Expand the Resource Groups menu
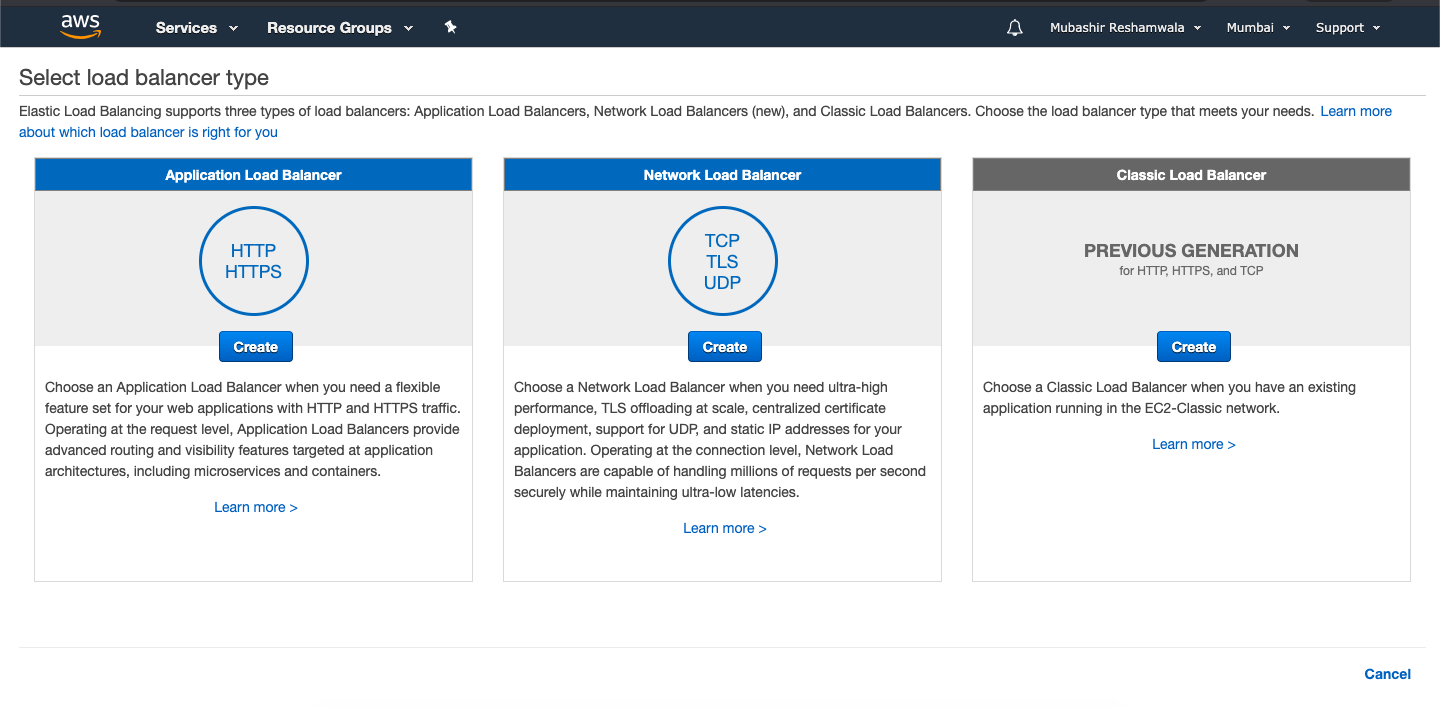 click(340, 28)
